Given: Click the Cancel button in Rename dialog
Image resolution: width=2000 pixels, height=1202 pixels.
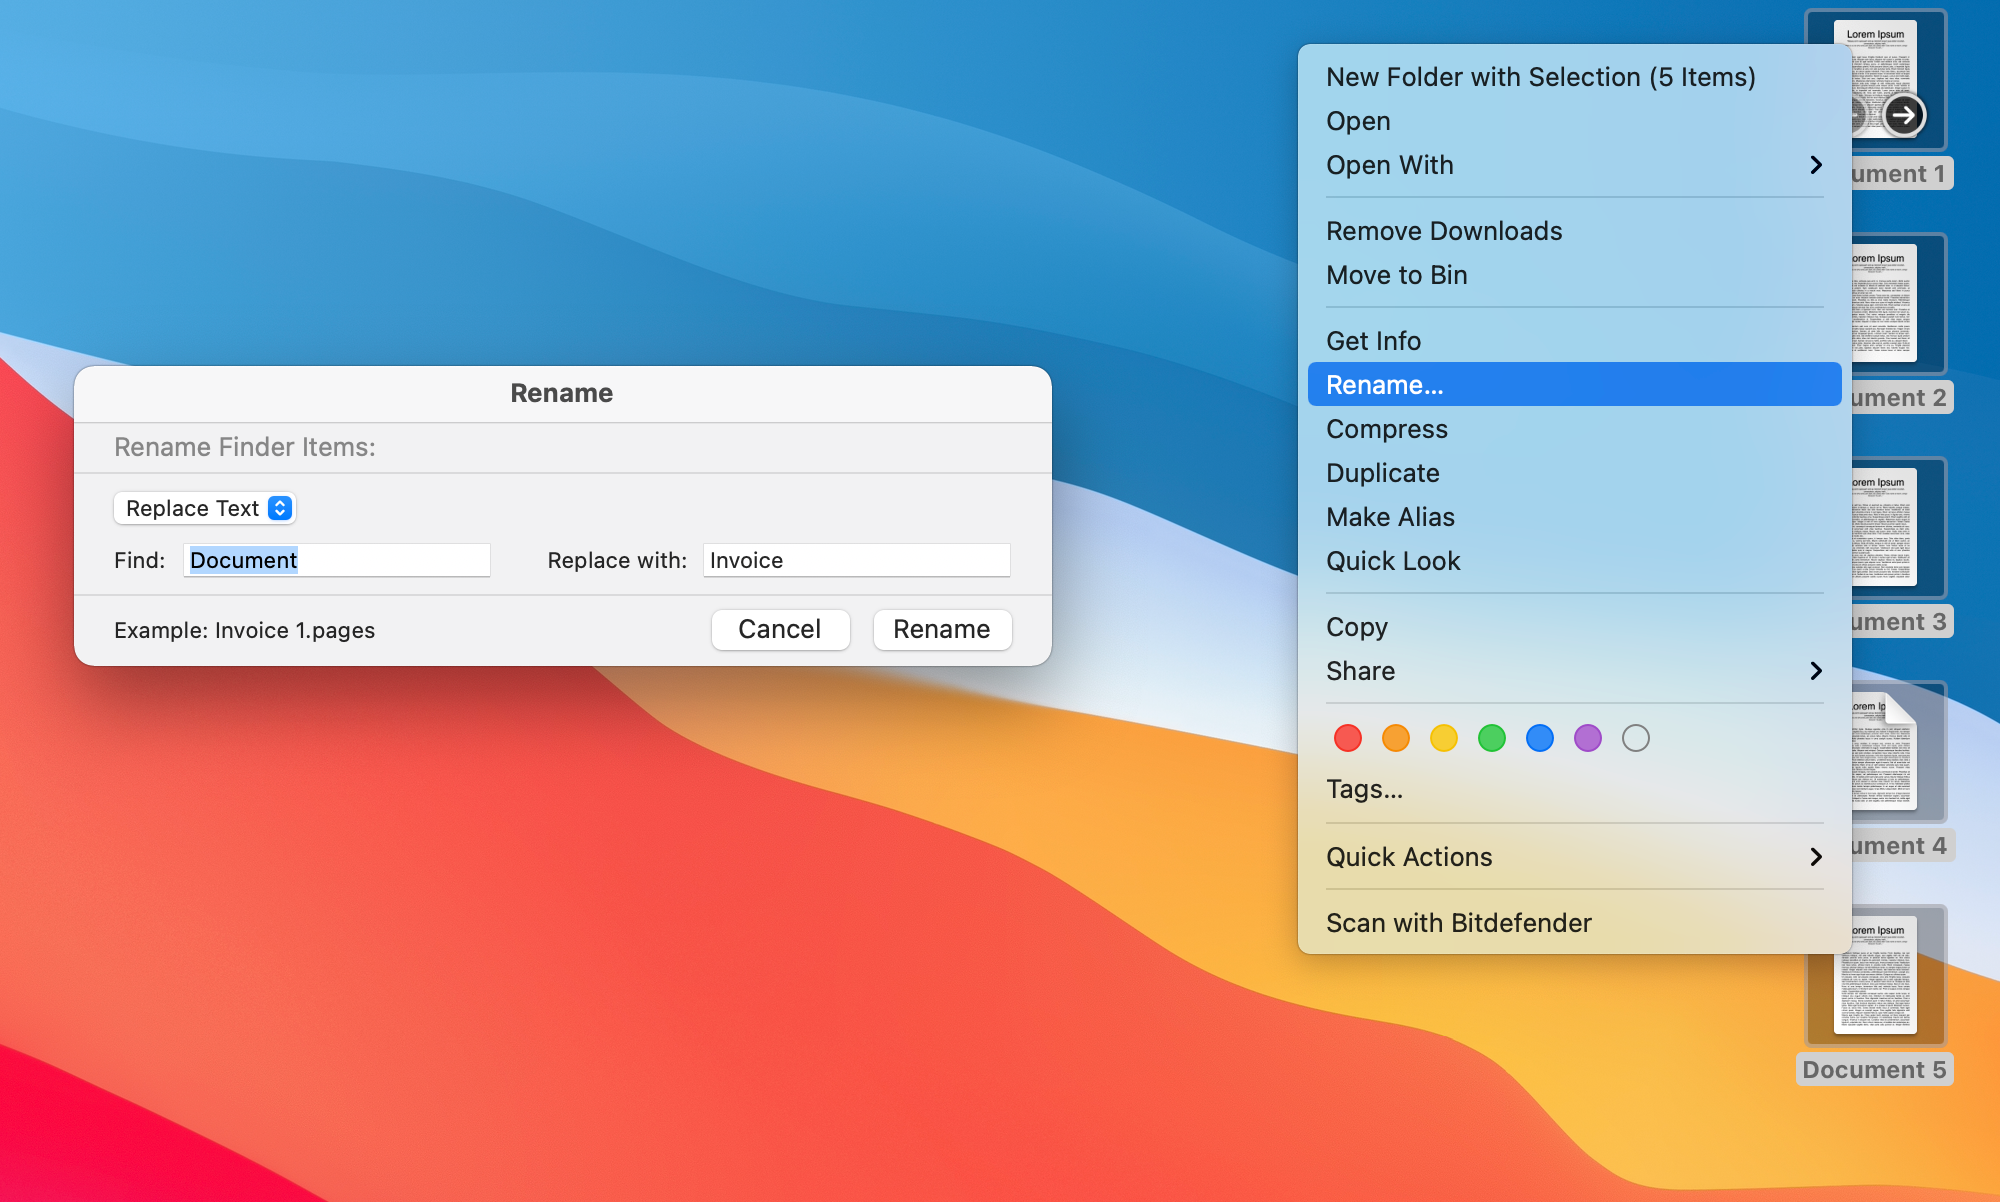Looking at the screenshot, I should pos(780,629).
